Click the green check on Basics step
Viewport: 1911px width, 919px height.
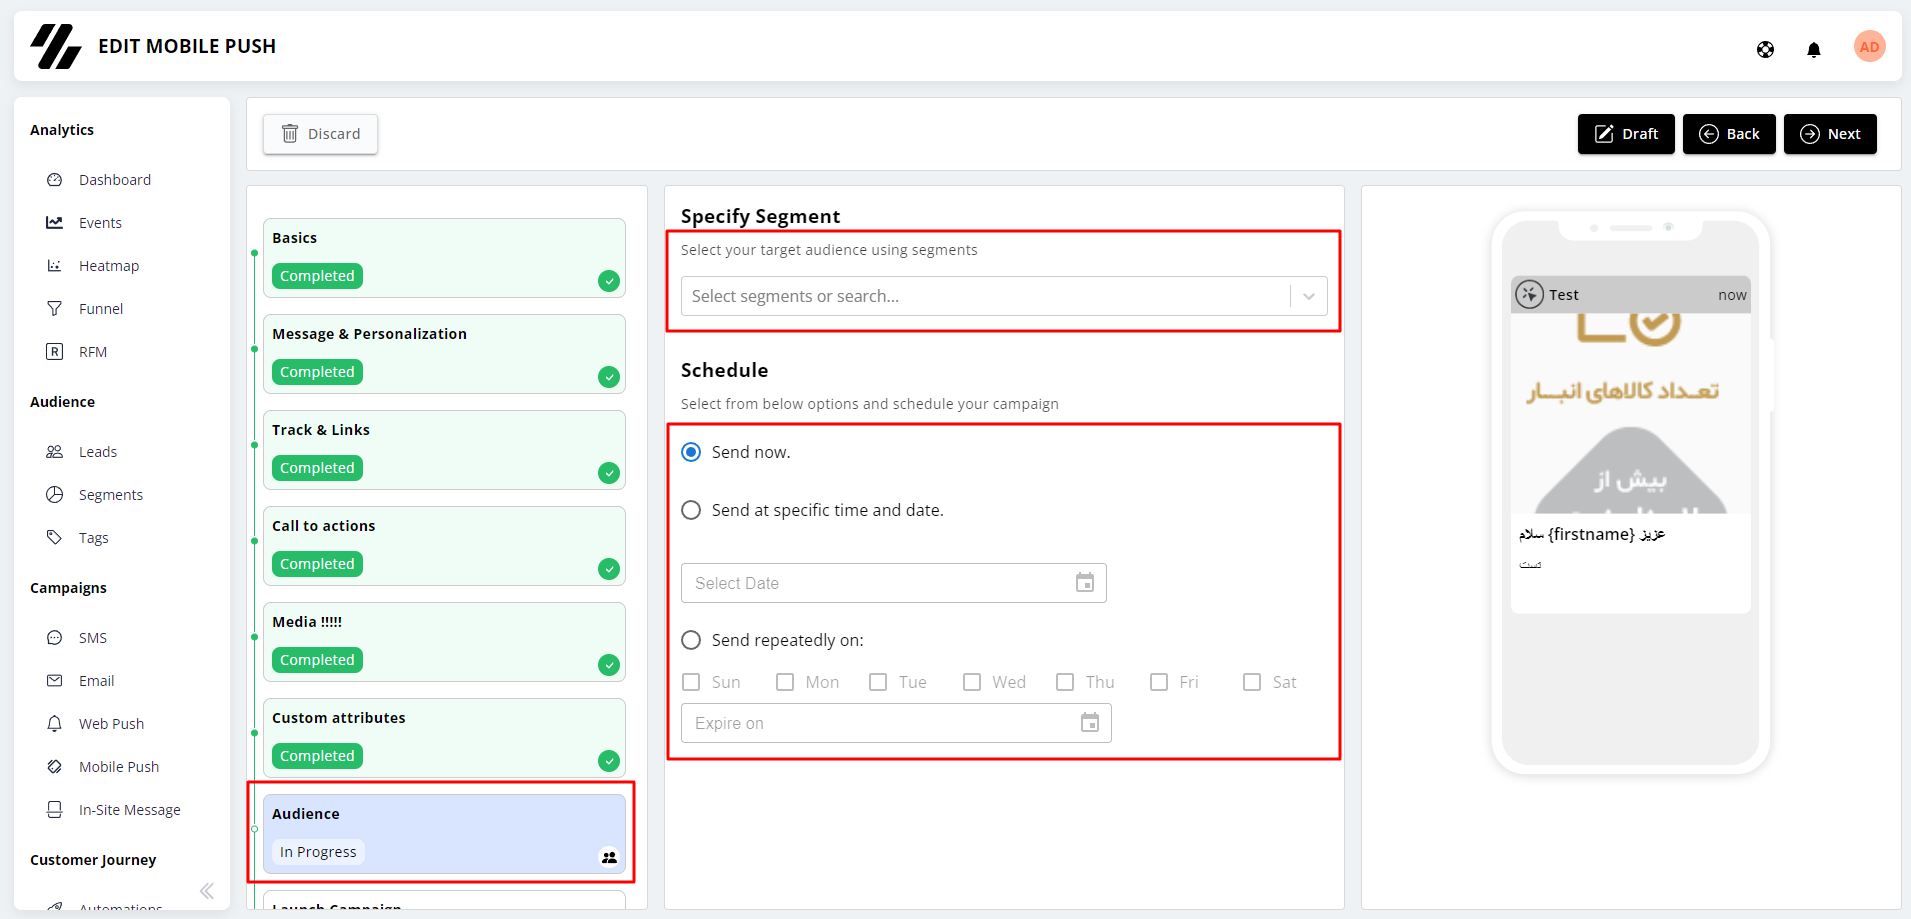click(609, 281)
